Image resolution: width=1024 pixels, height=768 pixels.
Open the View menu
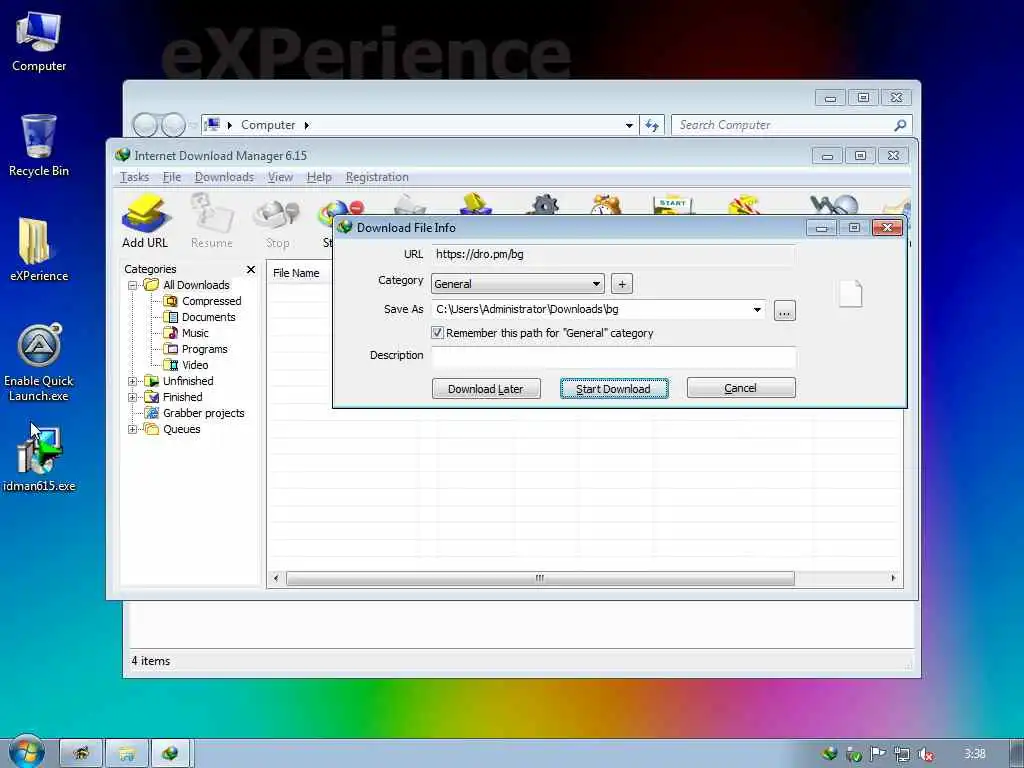(280, 177)
